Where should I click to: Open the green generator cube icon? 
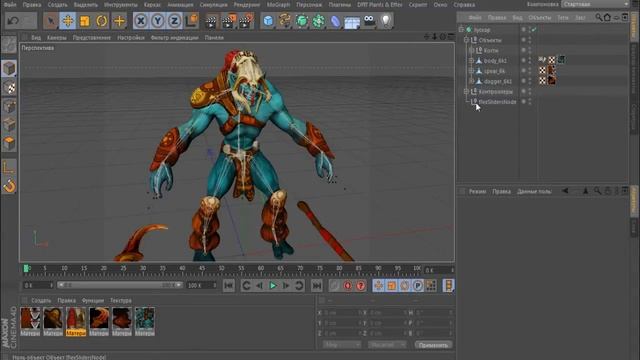coord(302,21)
